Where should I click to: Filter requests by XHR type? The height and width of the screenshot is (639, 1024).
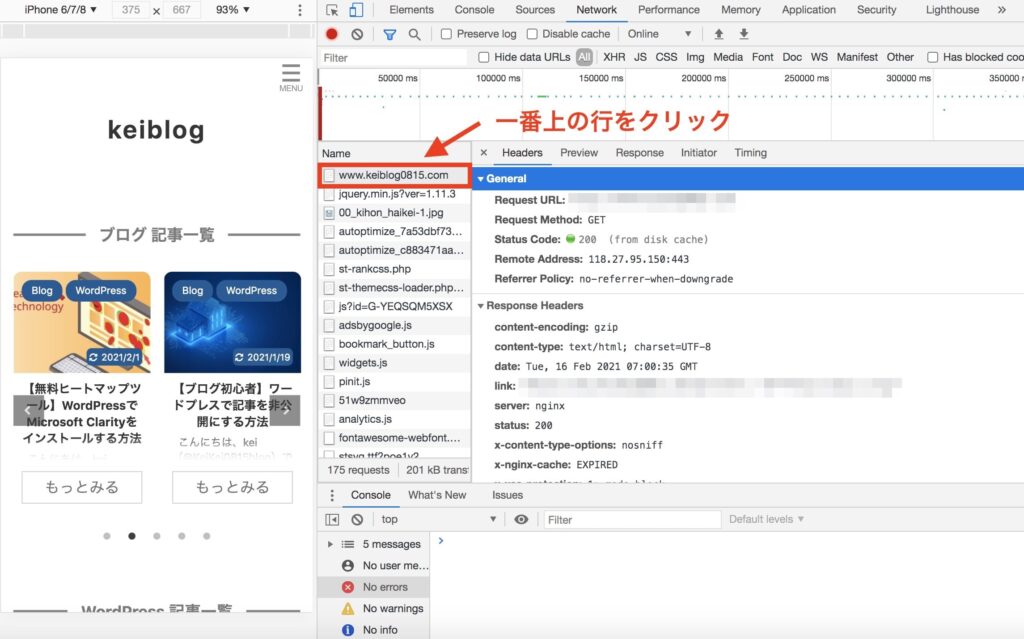[x=614, y=57]
